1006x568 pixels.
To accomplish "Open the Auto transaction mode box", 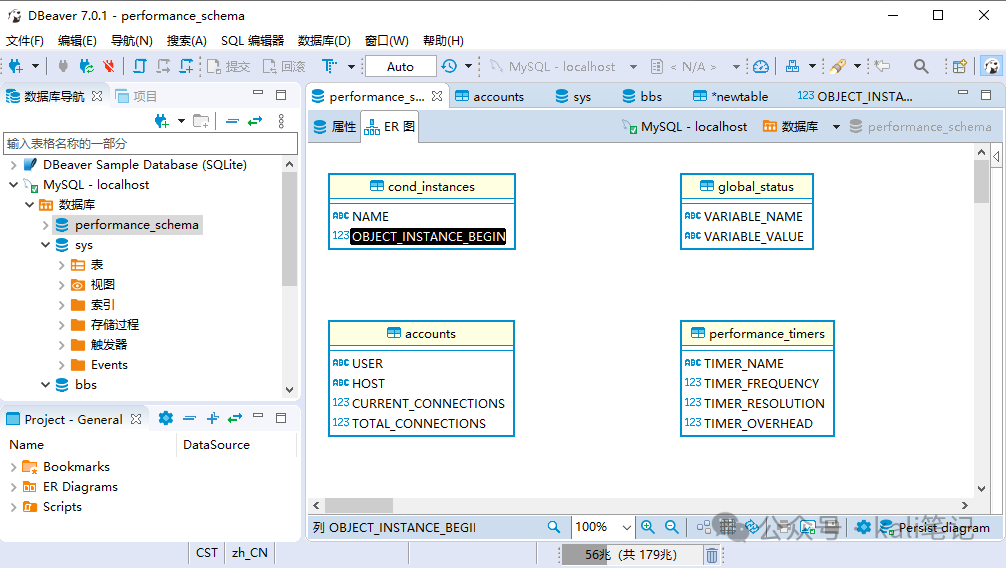I will coord(400,66).
